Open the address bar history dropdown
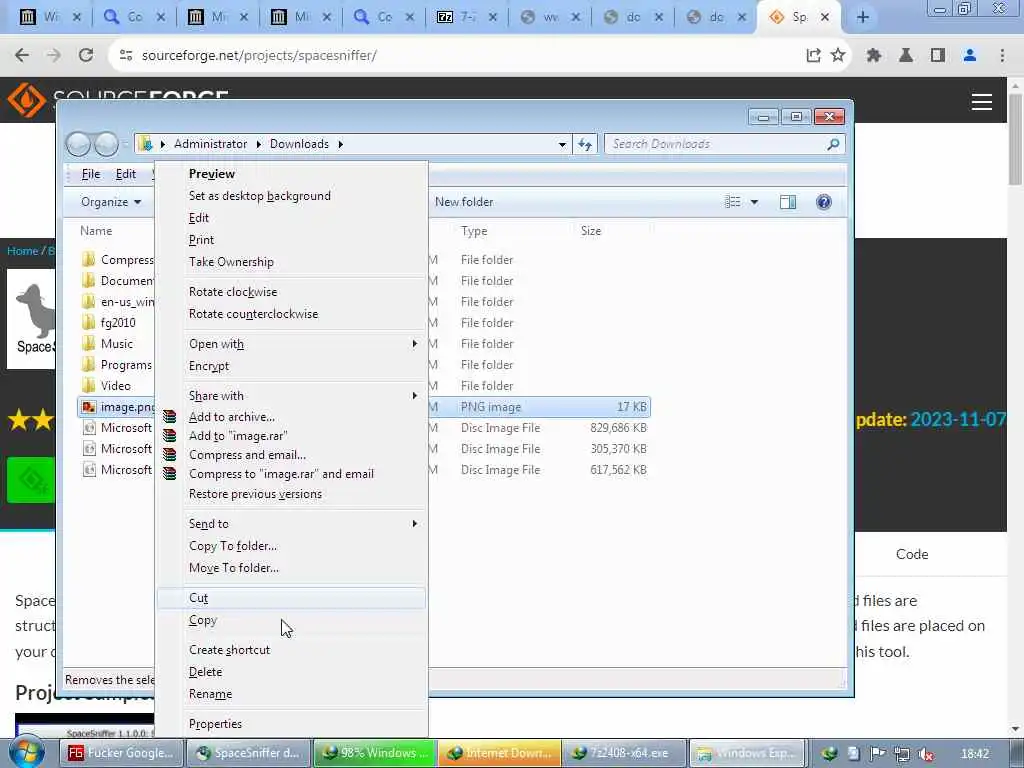This screenshot has height=768, width=1024. tap(562, 144)
